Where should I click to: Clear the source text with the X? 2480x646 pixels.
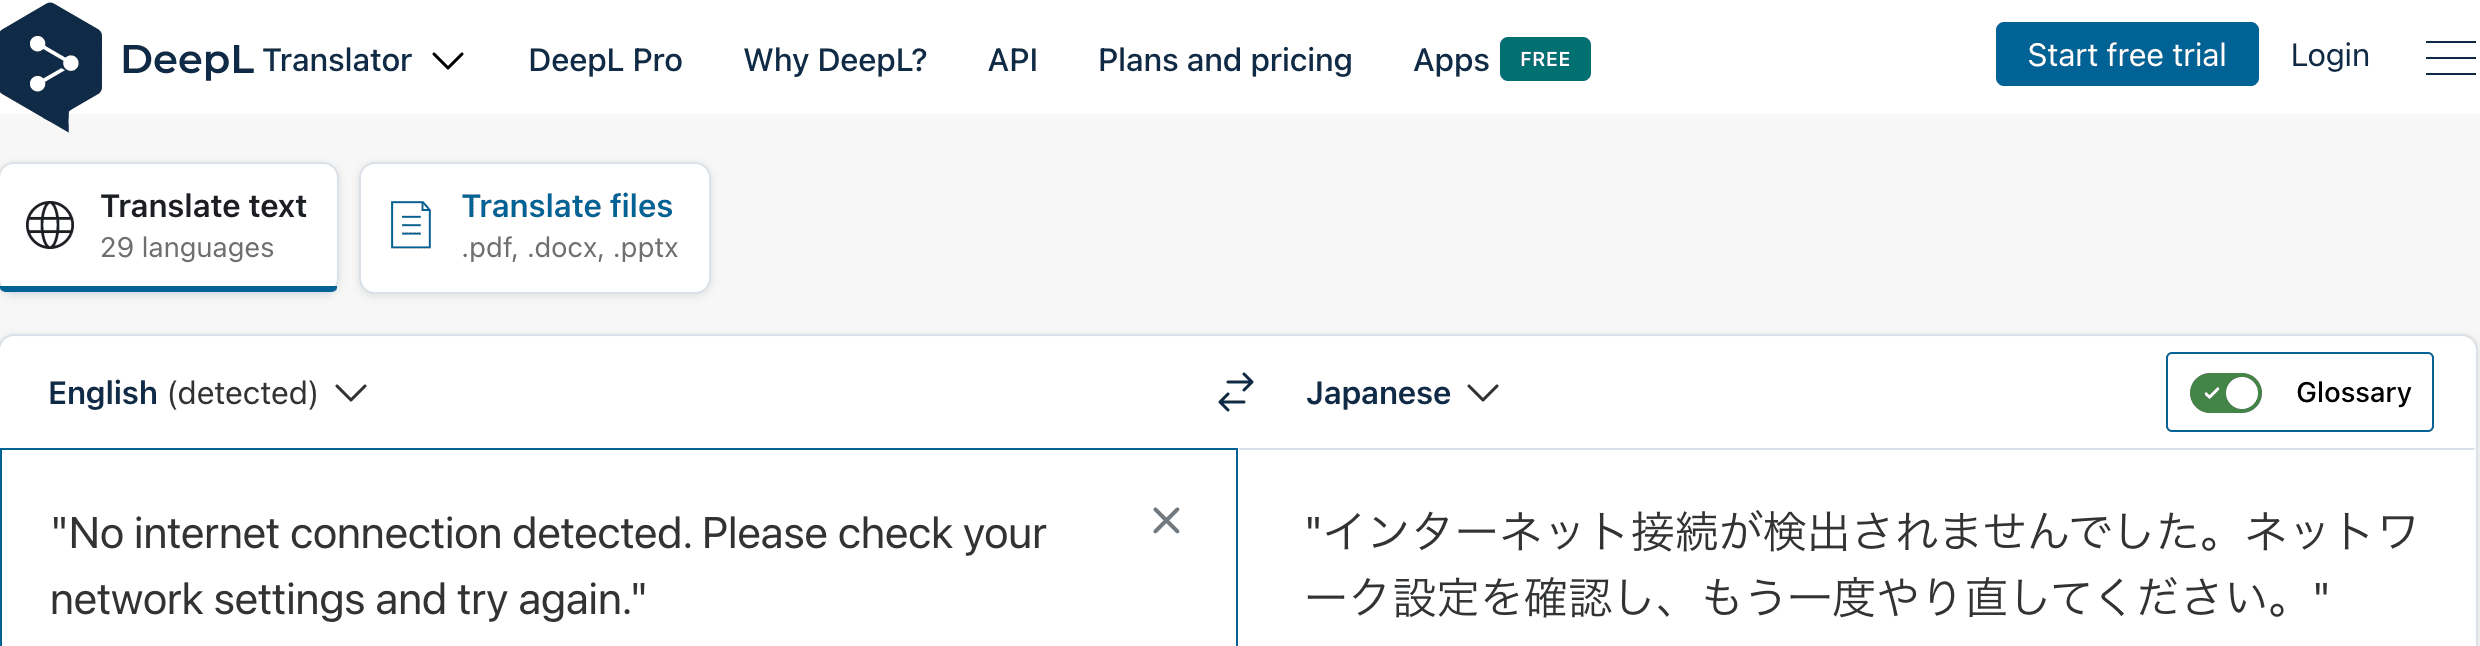click(1166, 521)
